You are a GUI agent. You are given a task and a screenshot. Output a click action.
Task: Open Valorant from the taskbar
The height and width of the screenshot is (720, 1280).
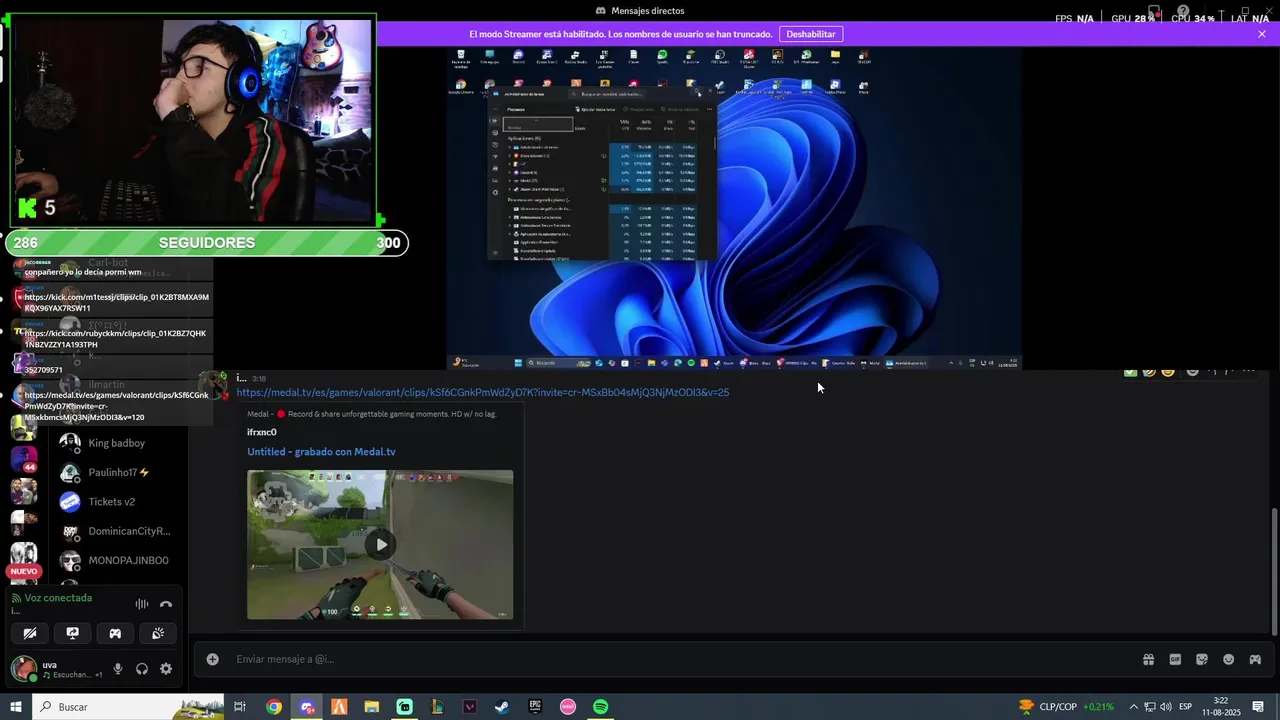470,707
